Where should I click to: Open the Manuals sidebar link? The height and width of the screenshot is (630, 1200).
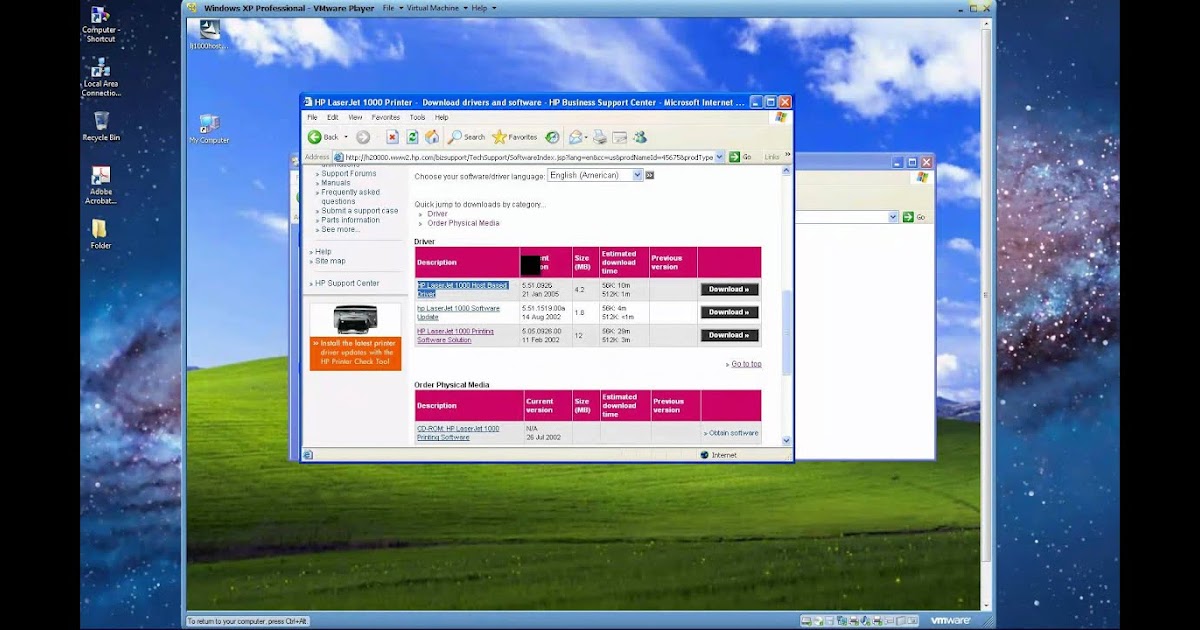(x=336, y=183)
